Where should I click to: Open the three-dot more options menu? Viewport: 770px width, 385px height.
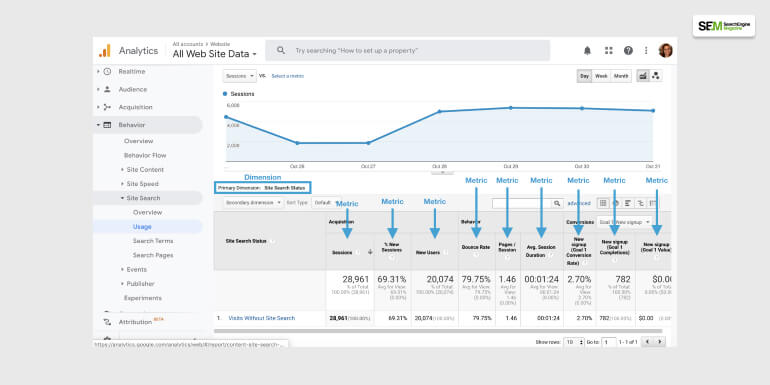pos(646,51)
